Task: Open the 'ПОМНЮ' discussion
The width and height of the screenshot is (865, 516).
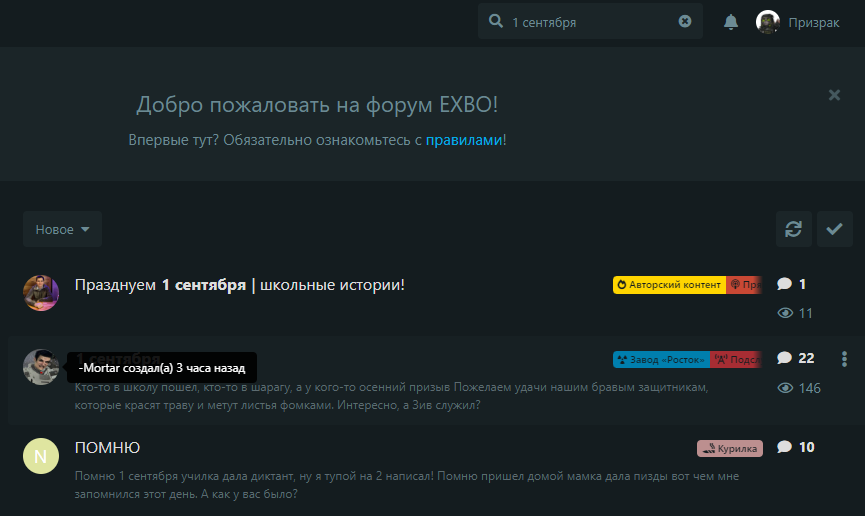Action: click(x=107, y=448)
